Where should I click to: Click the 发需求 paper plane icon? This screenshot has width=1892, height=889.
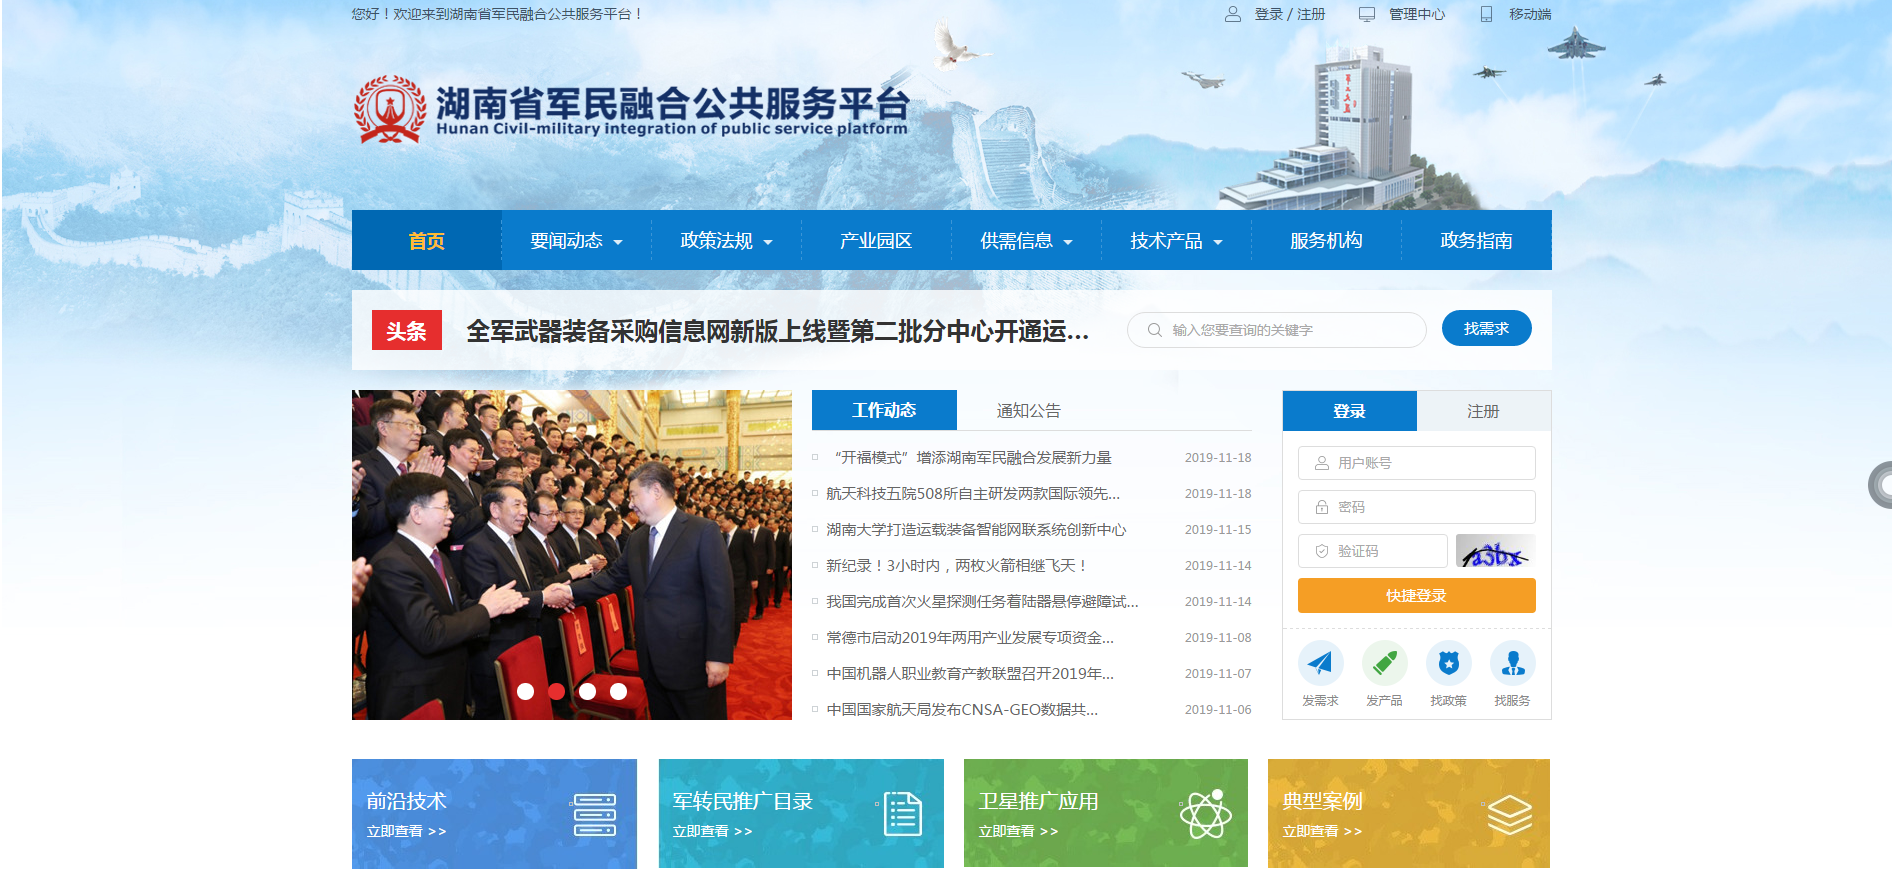point(1320,663)
